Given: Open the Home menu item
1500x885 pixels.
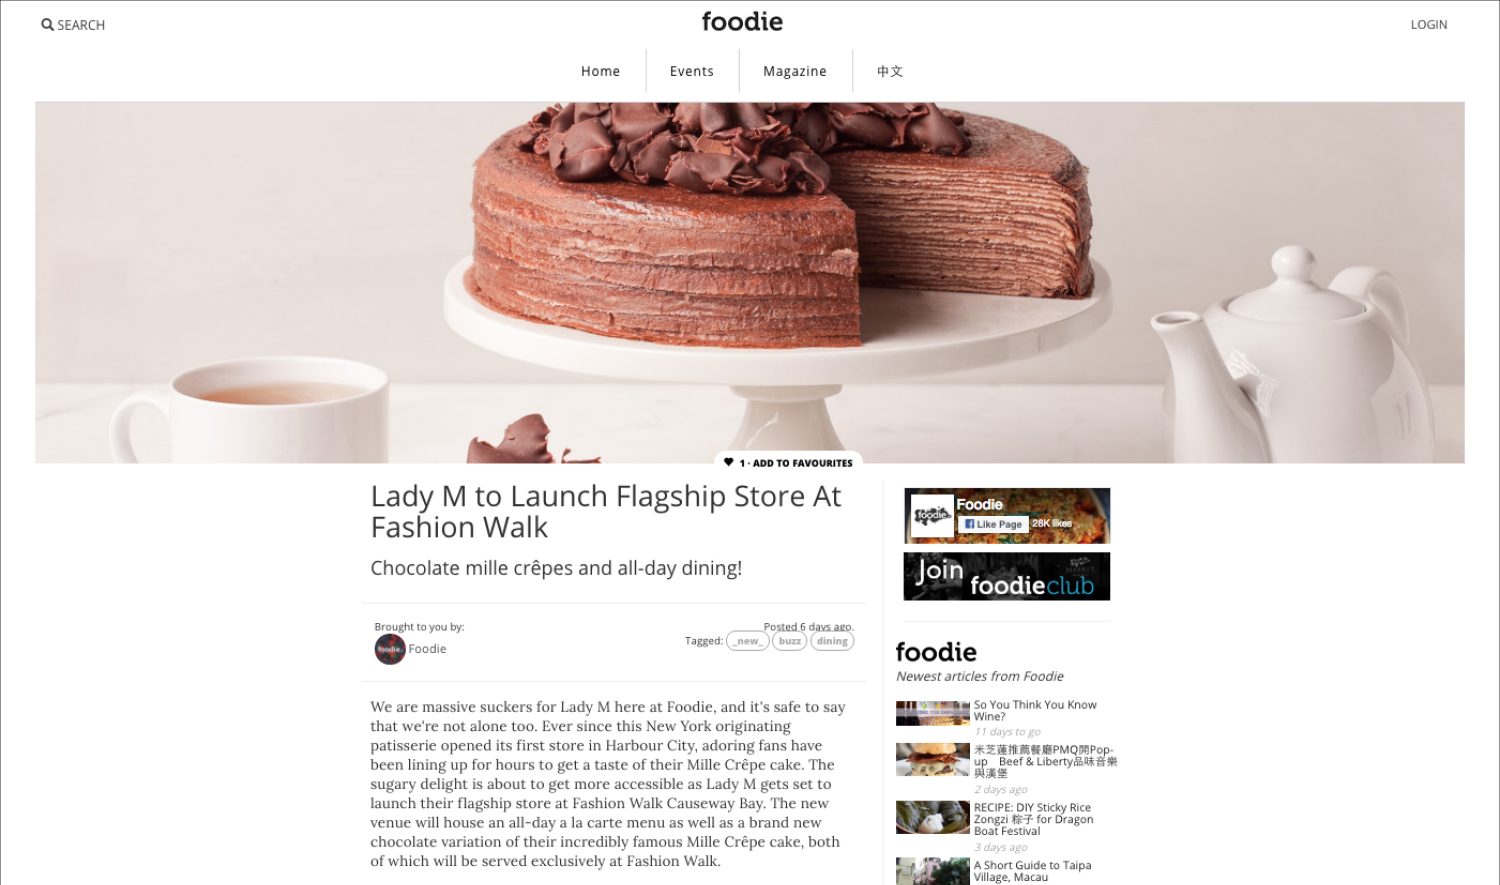Looking at the screenshot, I should coord(600,71).
